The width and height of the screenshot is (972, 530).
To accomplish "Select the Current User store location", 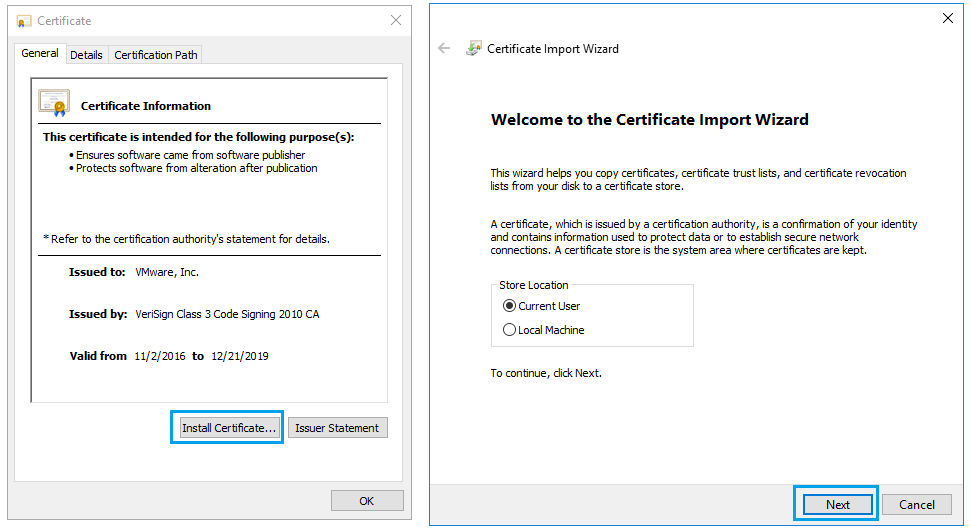I will (x=510, y=306).
